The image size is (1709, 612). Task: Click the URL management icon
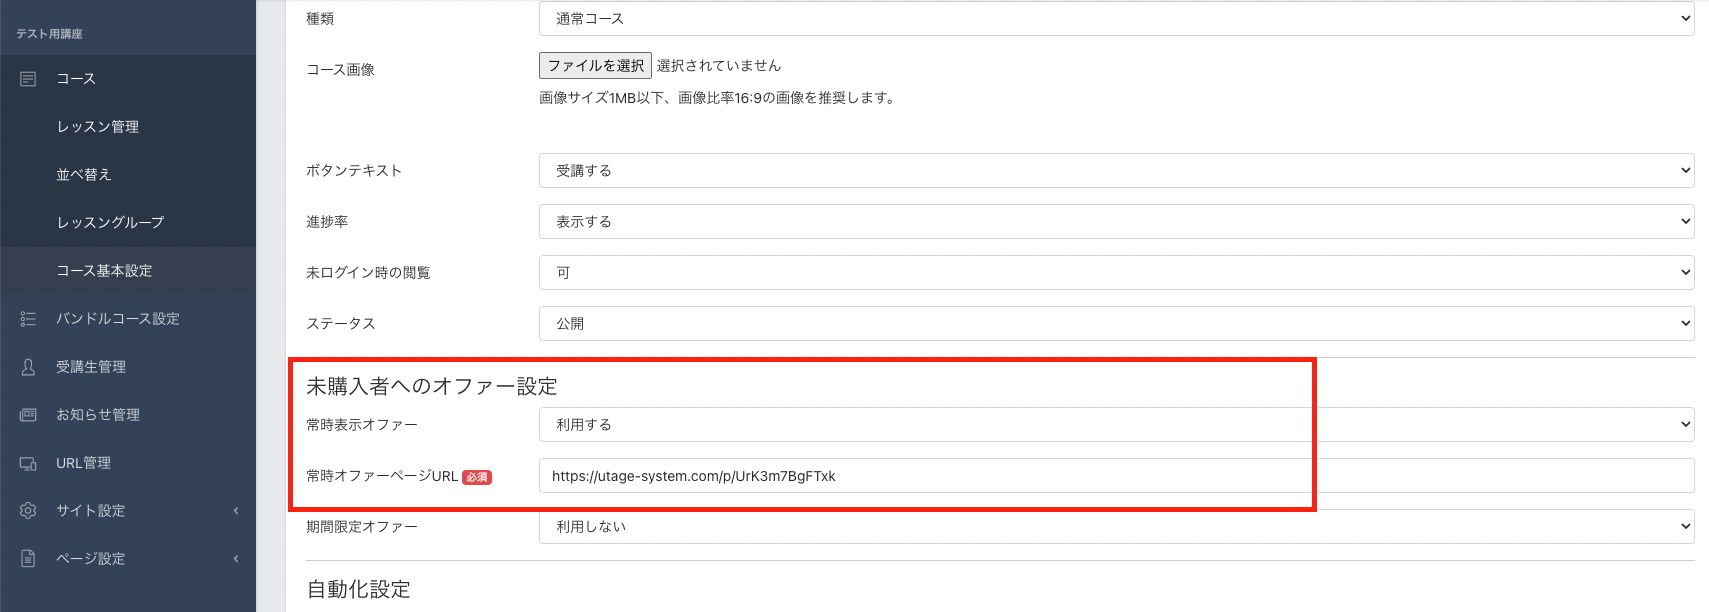(28, 463)
